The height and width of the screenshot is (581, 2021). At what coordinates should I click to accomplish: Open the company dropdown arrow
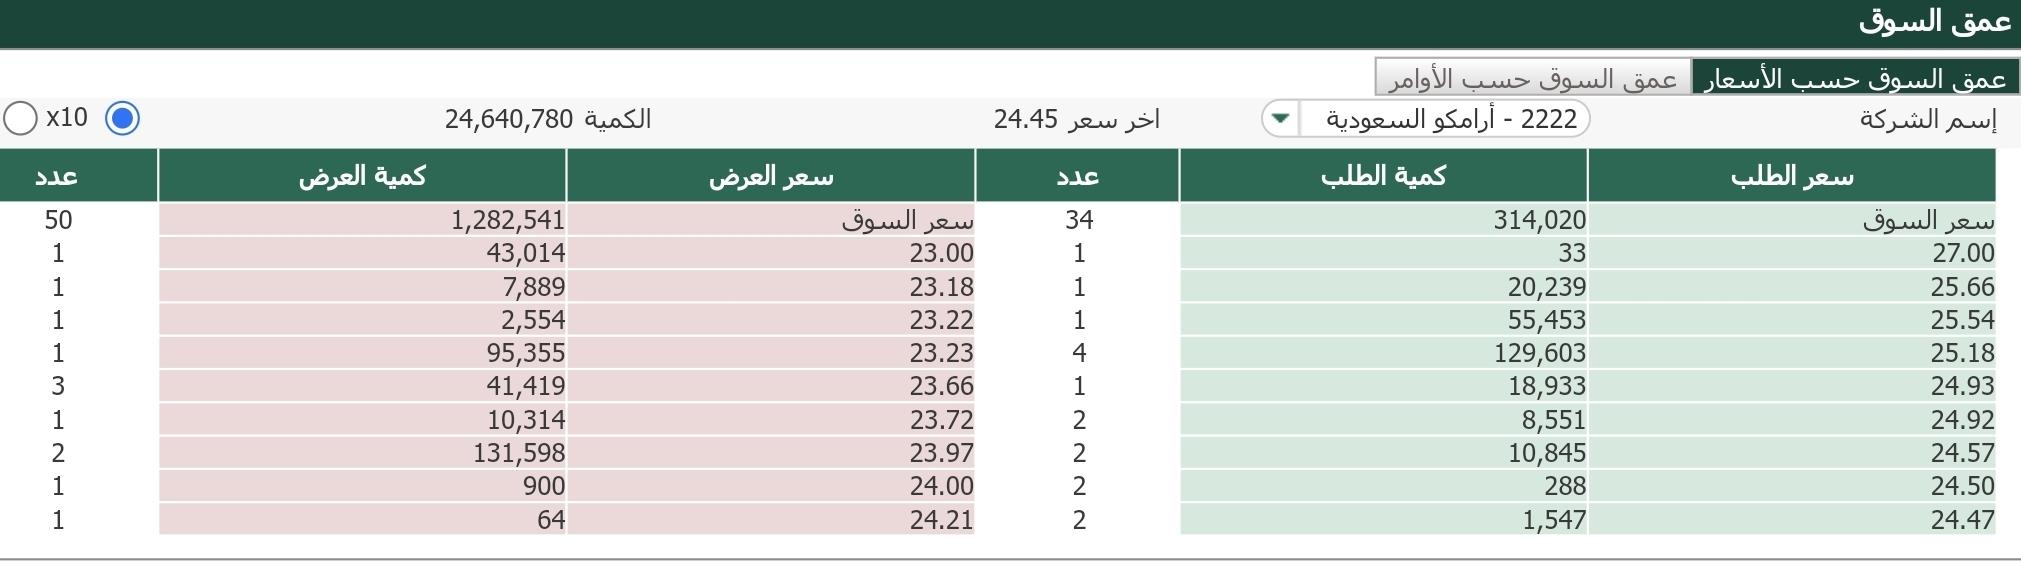[1280, 119]
